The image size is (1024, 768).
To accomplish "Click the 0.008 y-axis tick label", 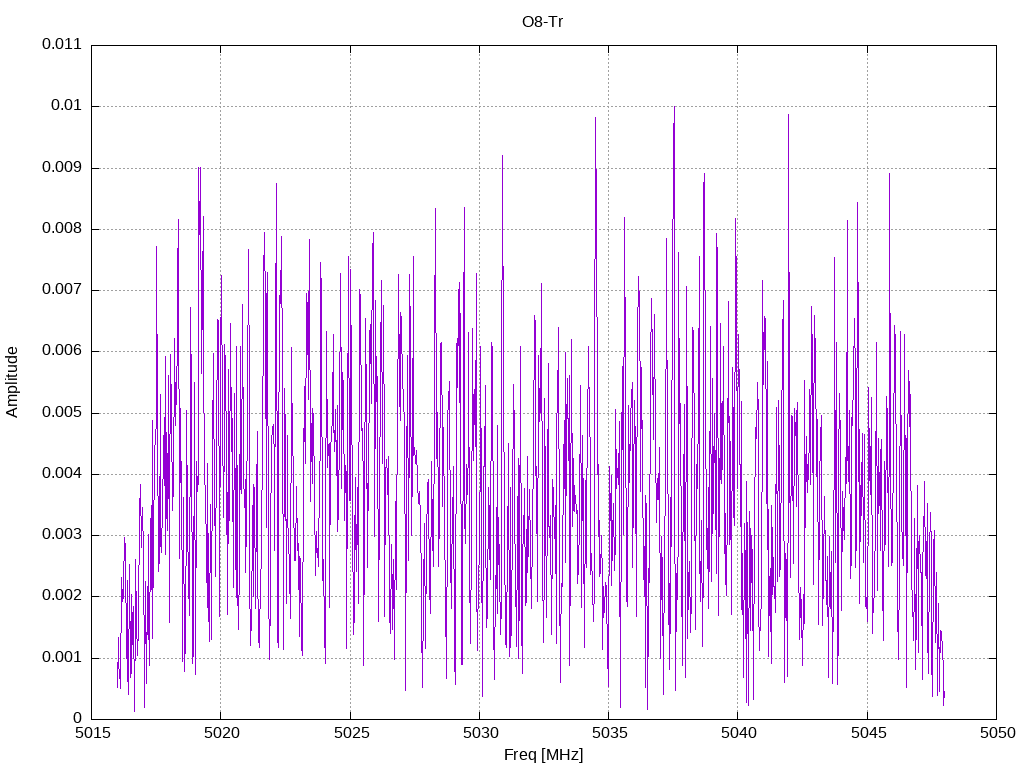I will [x=62, y=229].
